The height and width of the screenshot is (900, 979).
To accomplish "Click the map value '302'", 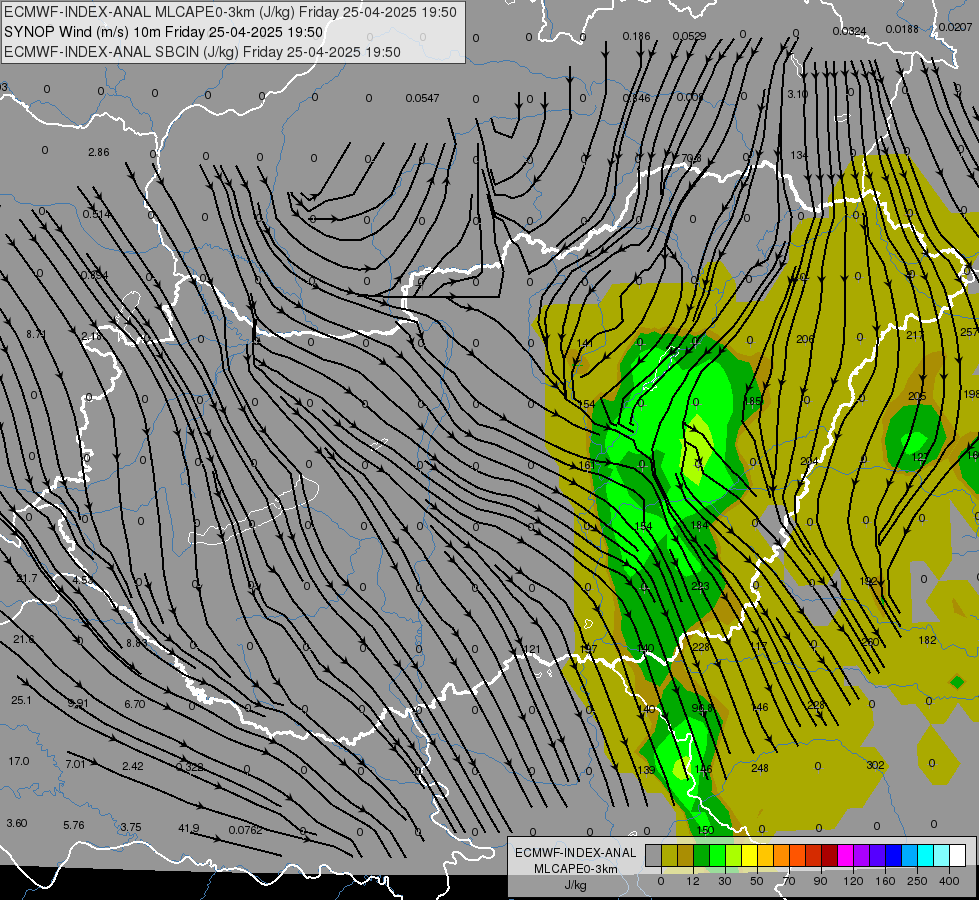I will coord(875,765).
